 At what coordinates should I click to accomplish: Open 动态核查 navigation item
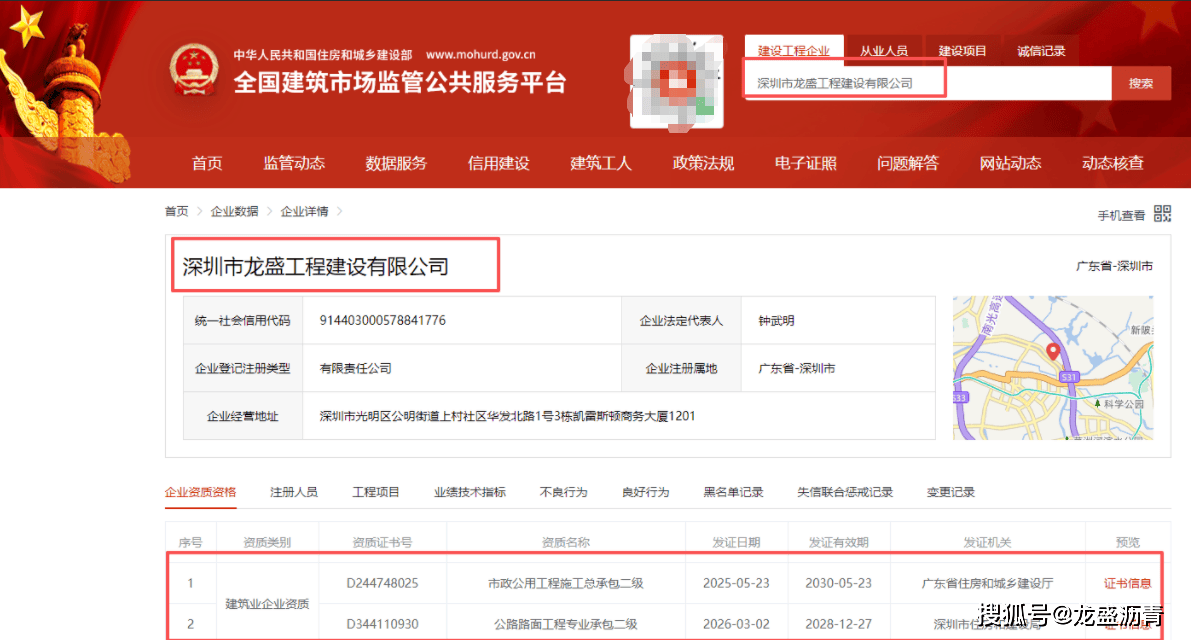coord(1113,163)
